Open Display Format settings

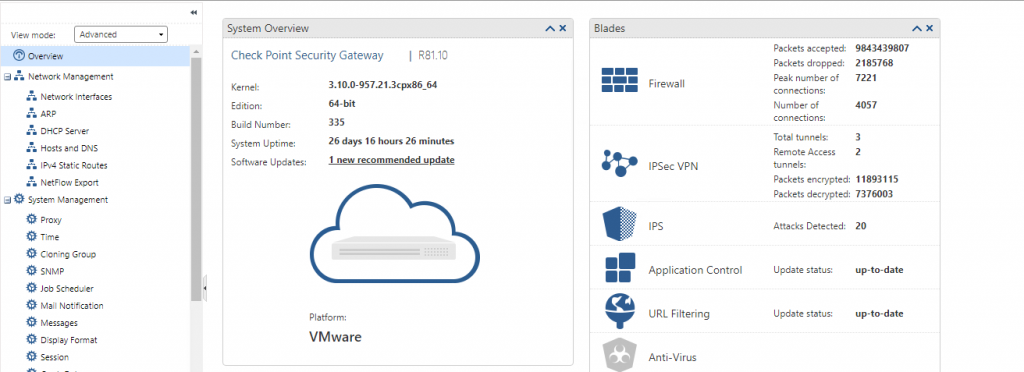pos(69,340)
